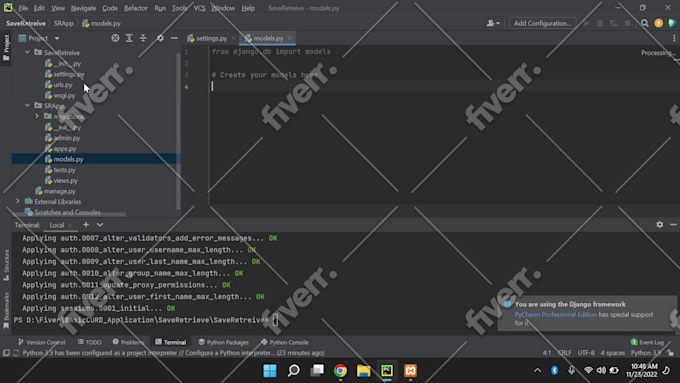This screenshot has width=680, height=383.
Task: Open terminal shell options dropdown arrow
Action: [x=100, y=225]
